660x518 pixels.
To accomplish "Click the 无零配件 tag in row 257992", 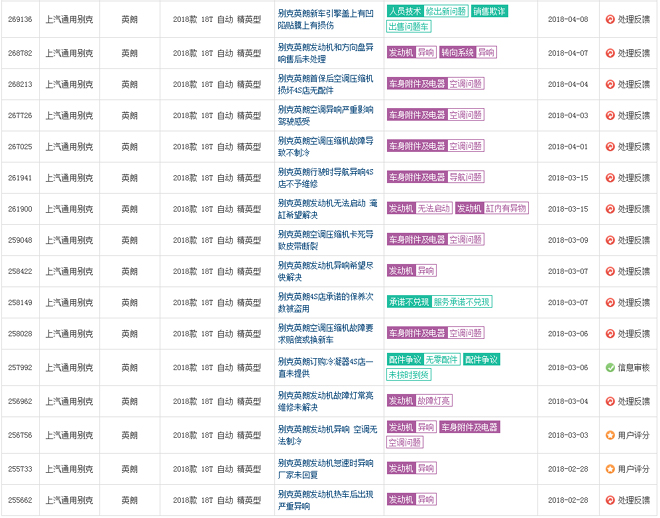I will pos(442,359).
